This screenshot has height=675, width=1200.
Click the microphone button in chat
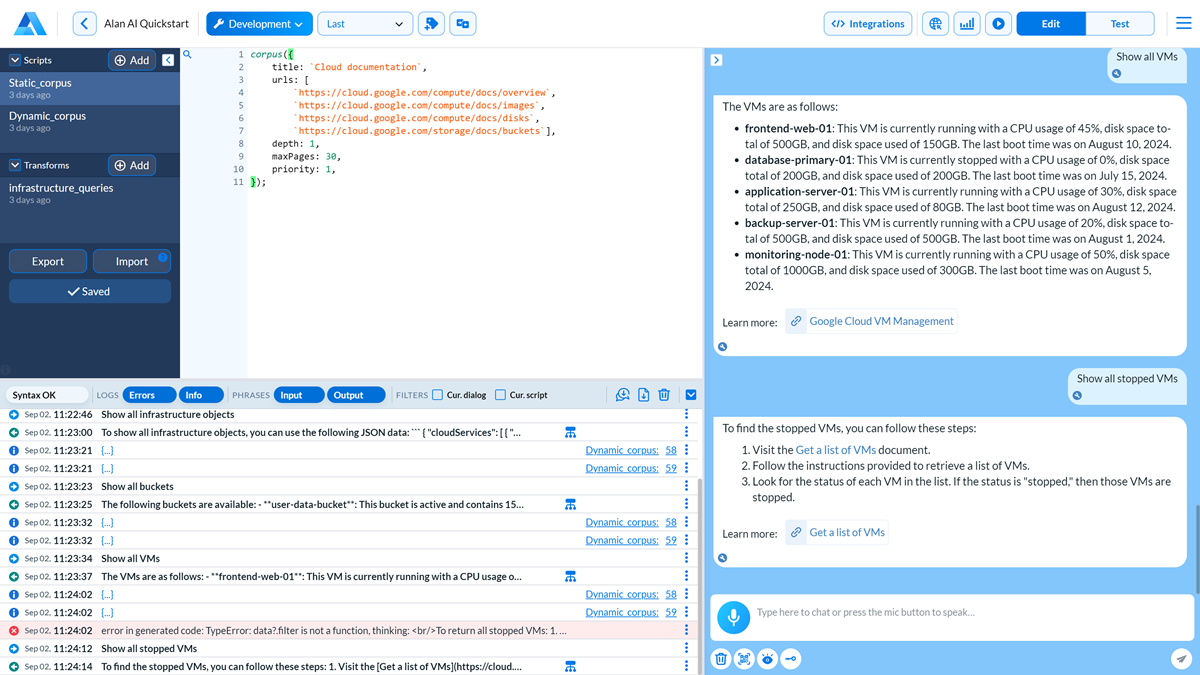click(x=733, y=617)
